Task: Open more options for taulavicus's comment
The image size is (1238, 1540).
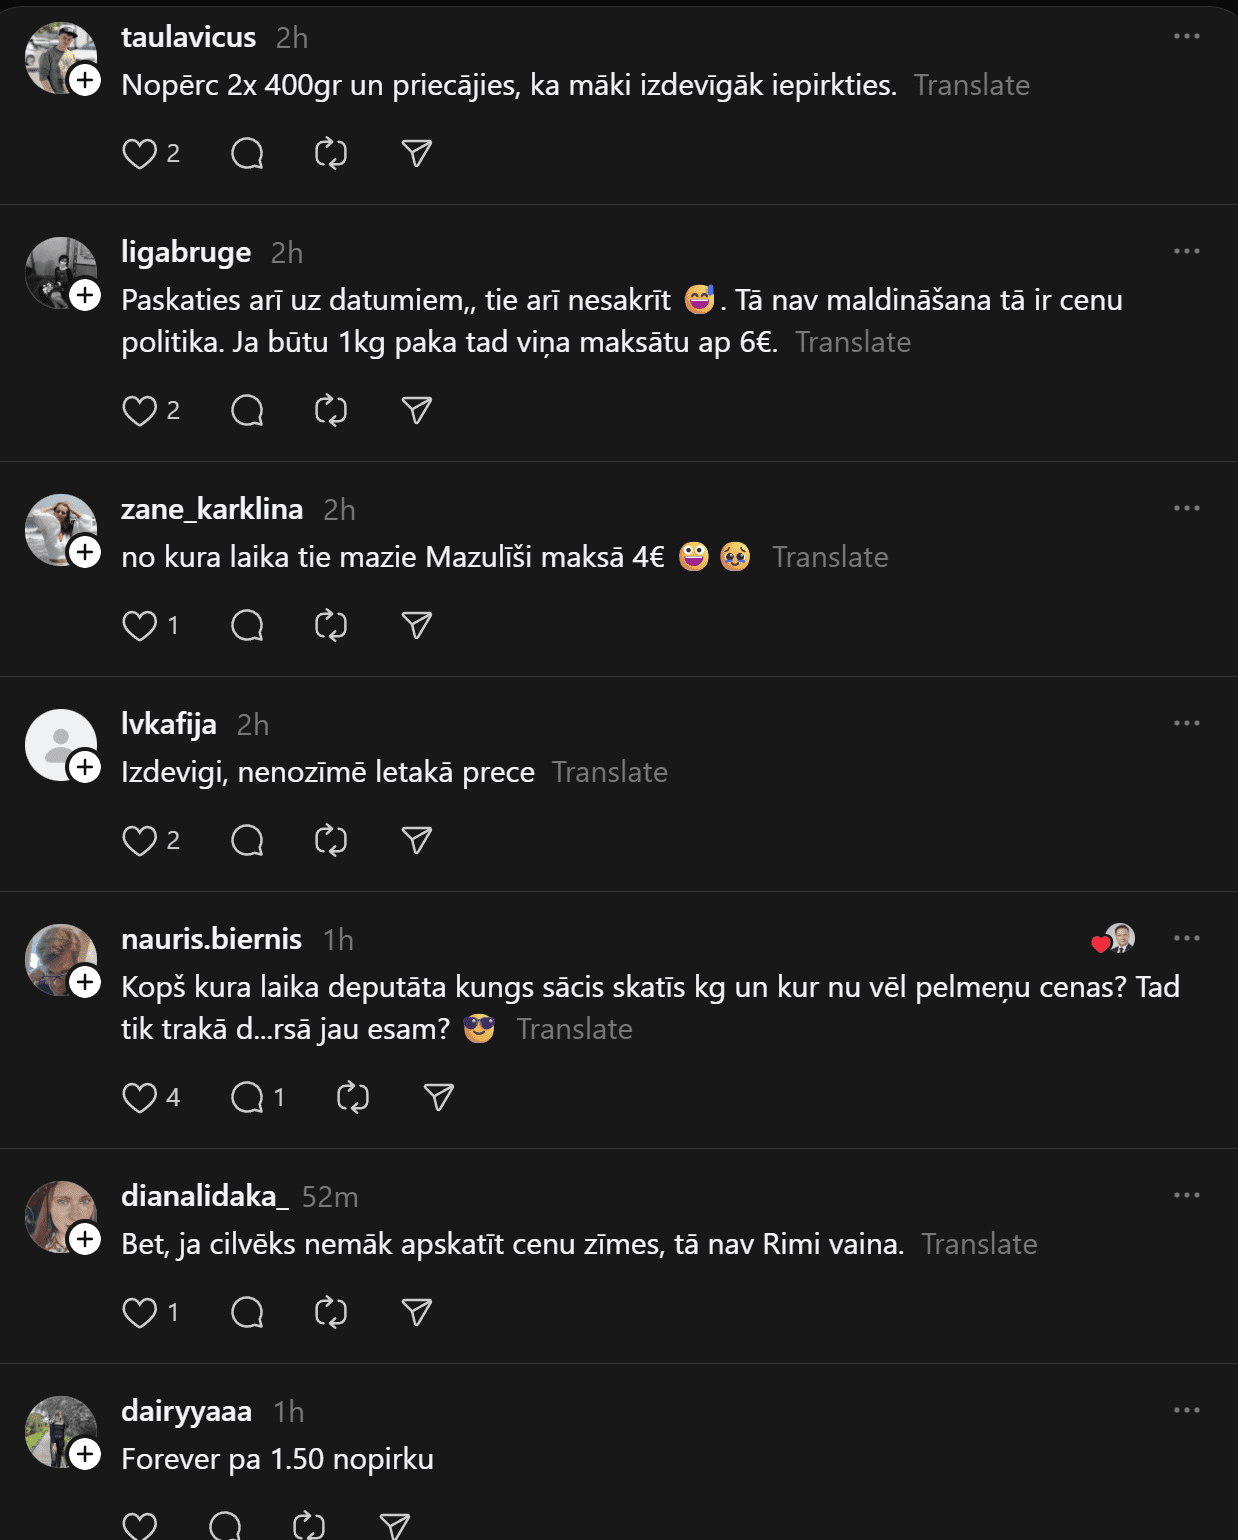Action: 1186,37
